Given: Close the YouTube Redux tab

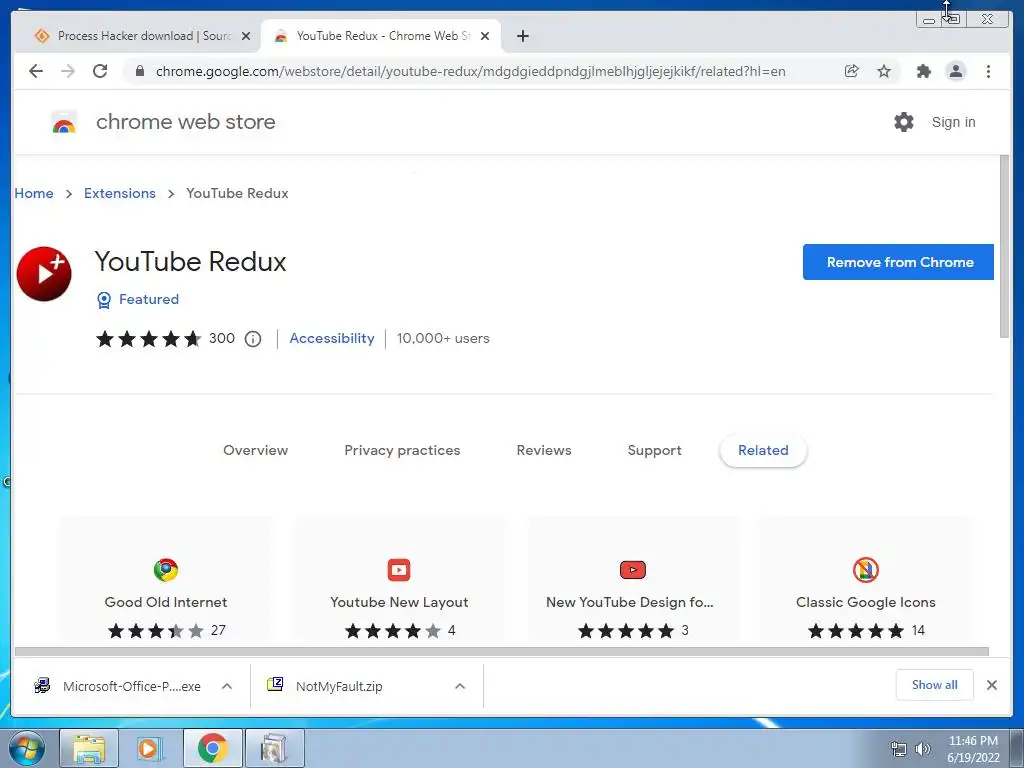Looking at the screenshot, I should pyautogui.click(x=485, y=36).
